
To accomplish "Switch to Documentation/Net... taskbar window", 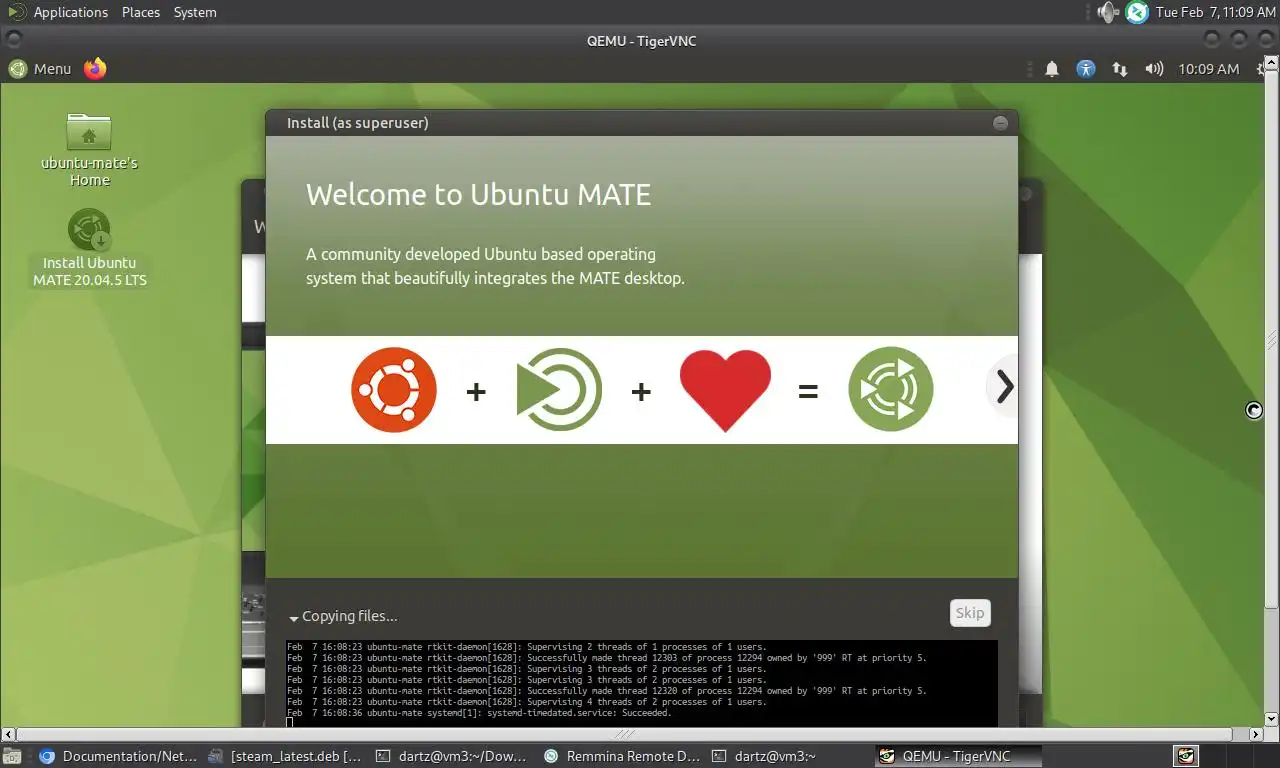I will (x=118, y=756).
